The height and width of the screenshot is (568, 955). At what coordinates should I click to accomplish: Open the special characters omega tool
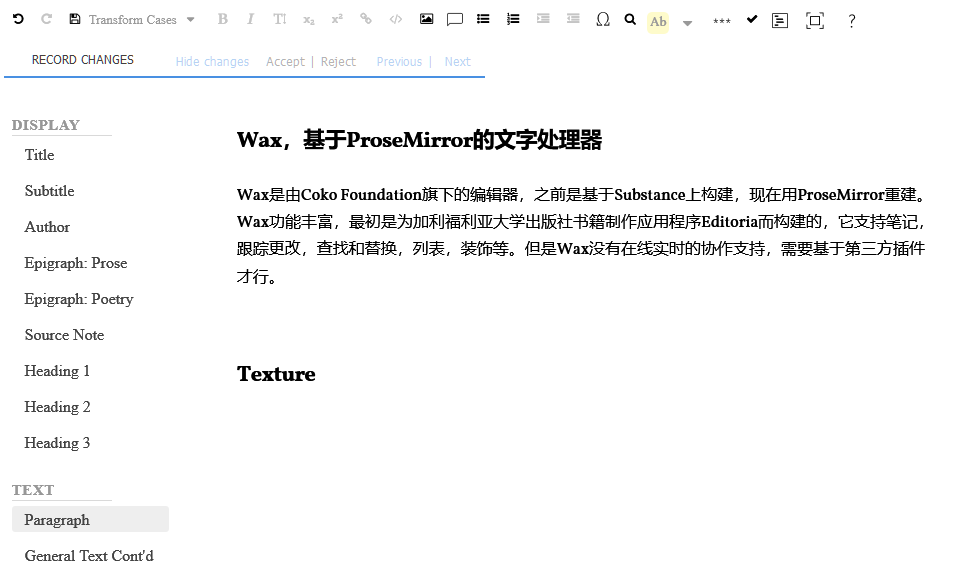(x=603, y=20)
